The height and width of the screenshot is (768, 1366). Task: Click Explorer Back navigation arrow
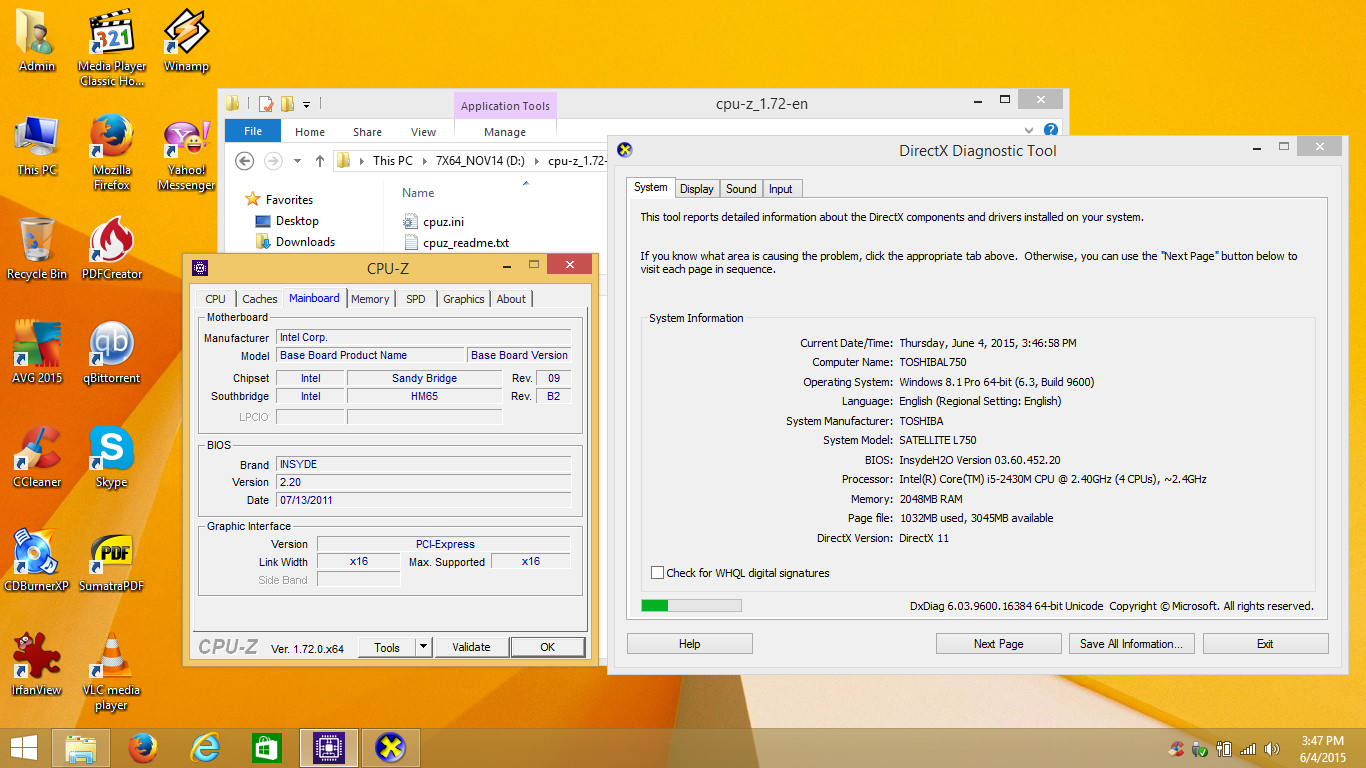(x=244, y=160)
